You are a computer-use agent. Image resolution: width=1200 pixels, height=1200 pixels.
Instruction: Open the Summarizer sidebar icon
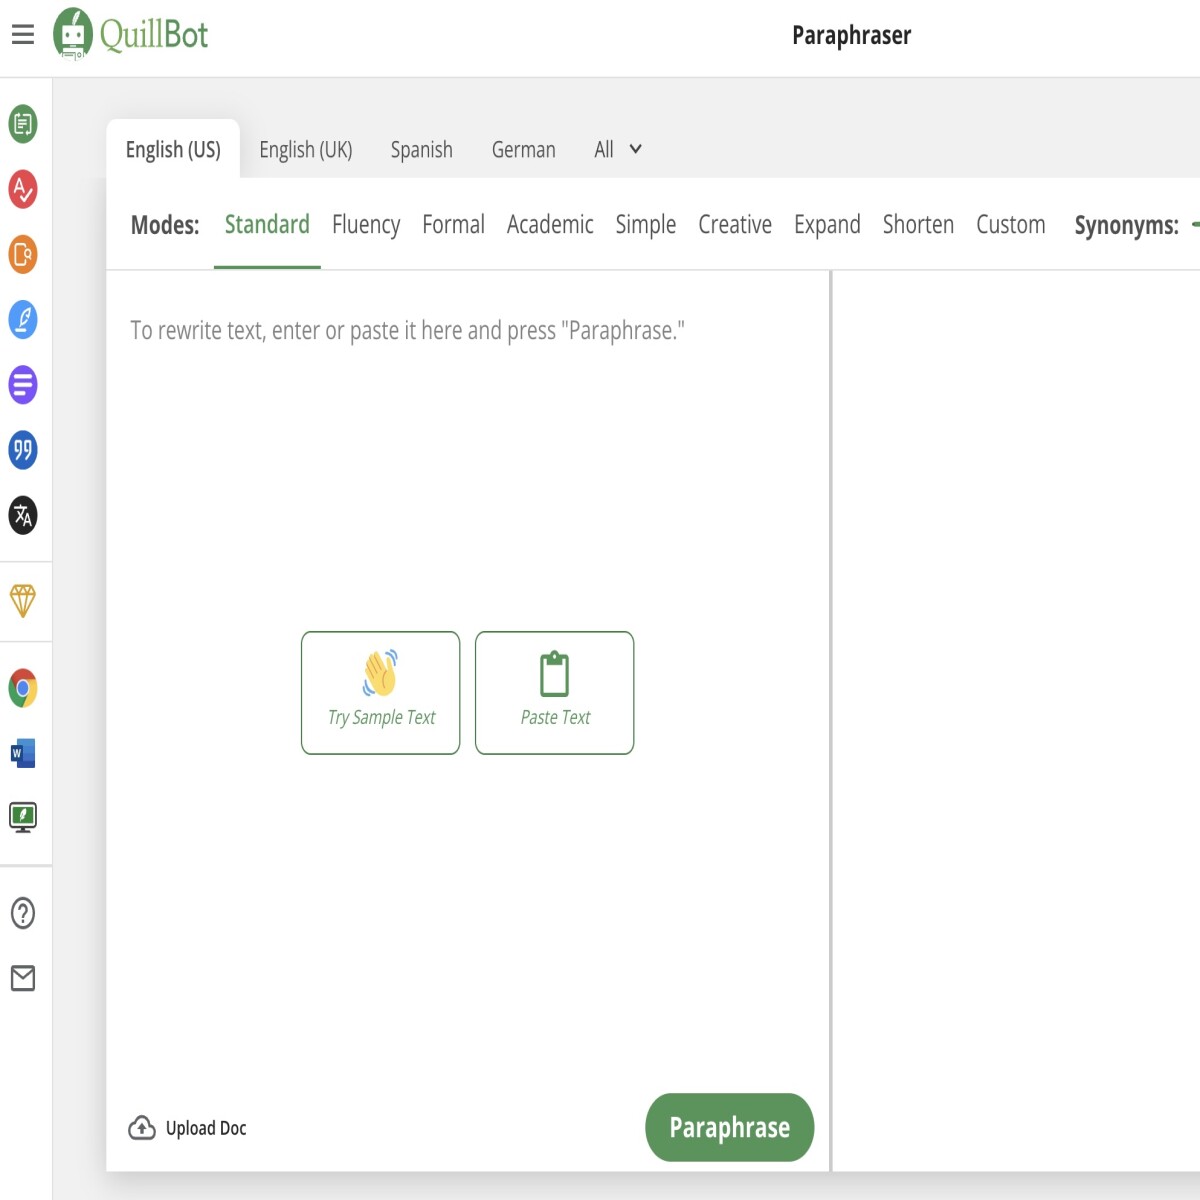(23, 385)
